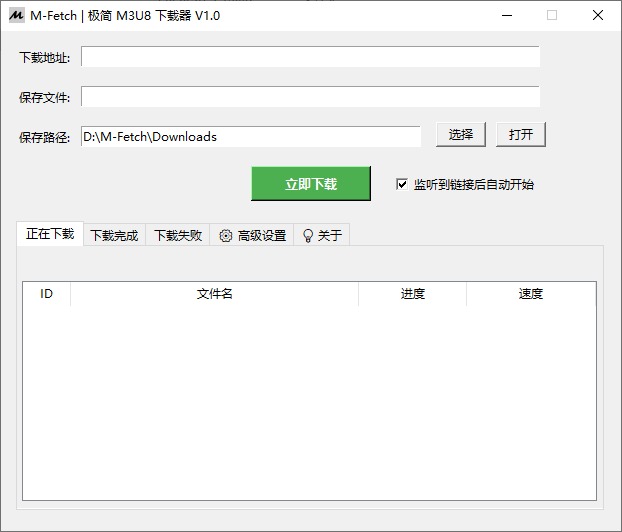Open the 下载失败 tab
This screenshot has width=622, height=532.
pyautogui.click(x=178, y=235)
